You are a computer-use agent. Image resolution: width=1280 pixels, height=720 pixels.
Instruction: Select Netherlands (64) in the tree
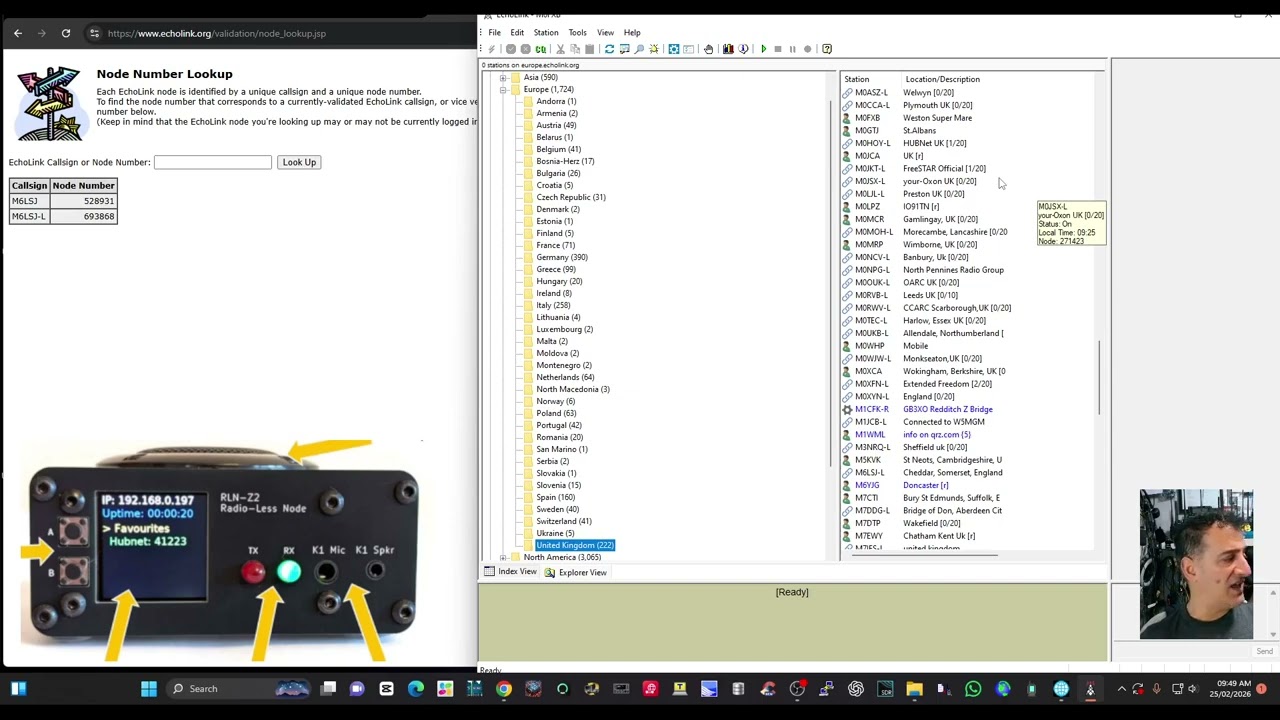pyautogui.click(x=565, y=377)
